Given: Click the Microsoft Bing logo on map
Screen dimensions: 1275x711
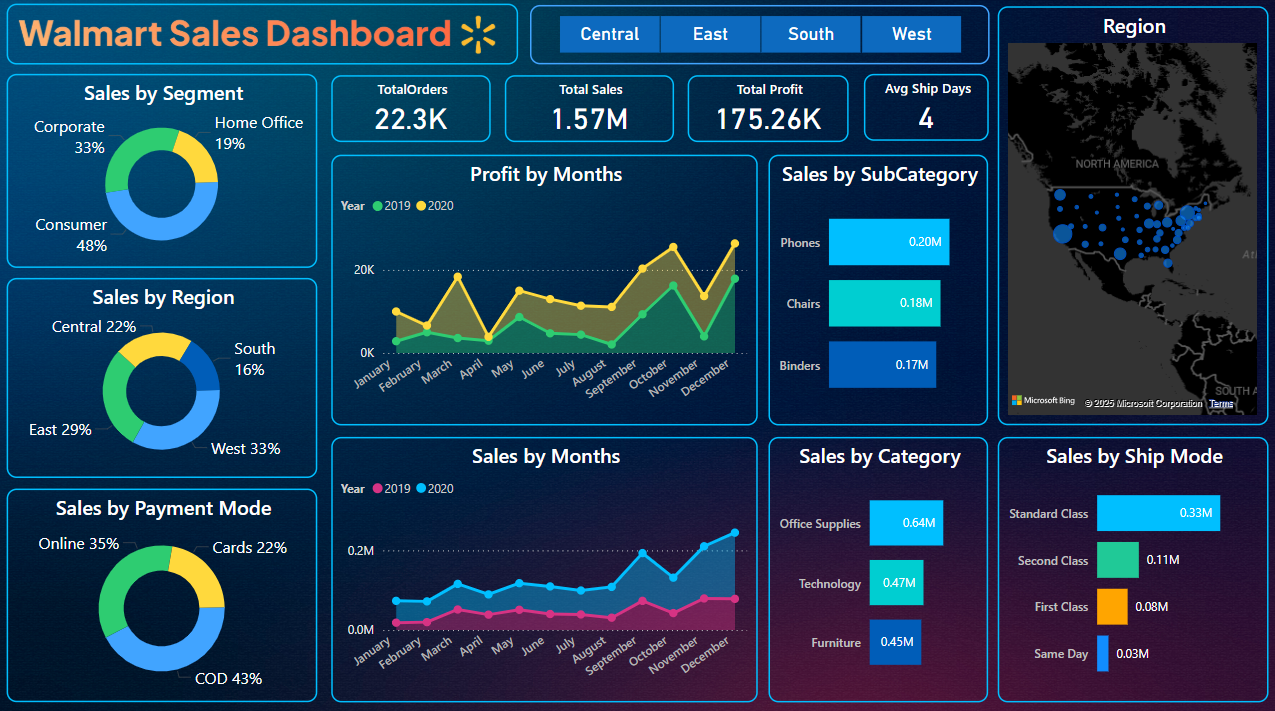Looking at the screenshot, I should point(1043,401).
